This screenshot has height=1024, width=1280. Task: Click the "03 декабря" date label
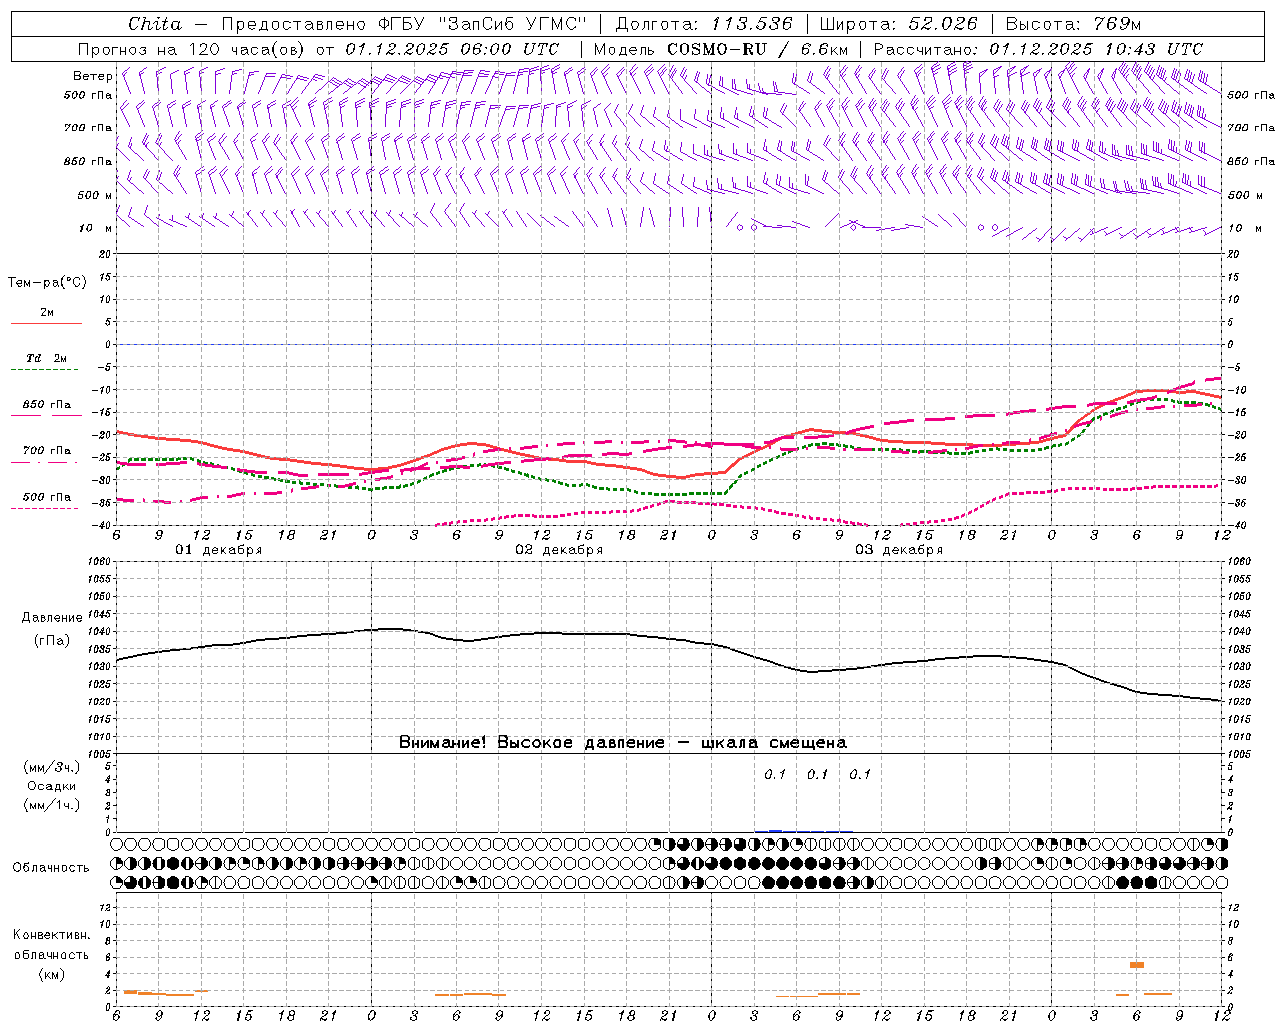point(899,550)
